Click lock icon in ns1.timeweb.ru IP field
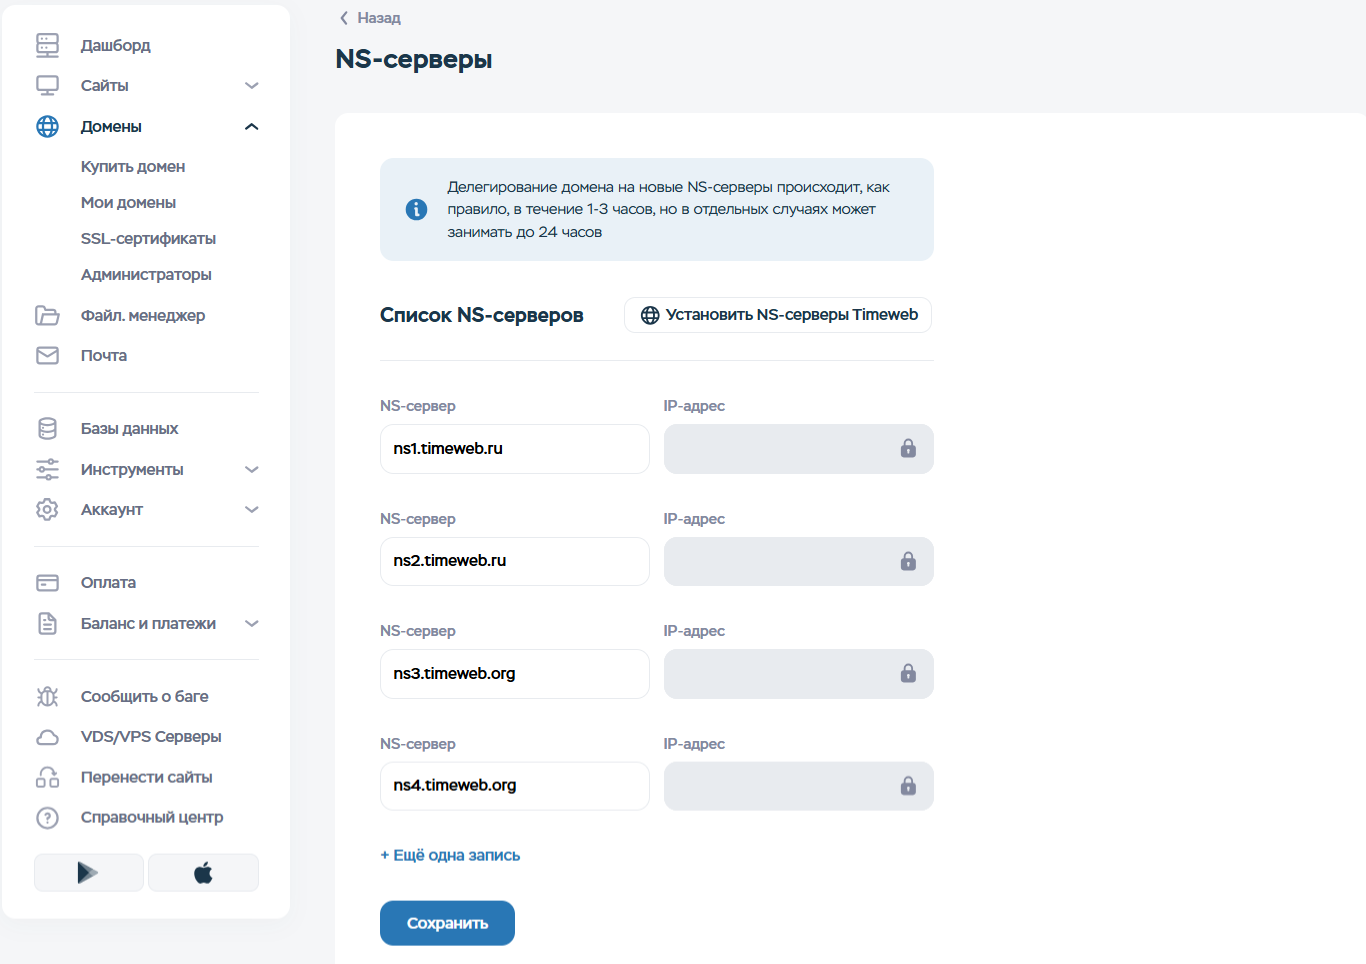This screenshot has height=964, width=1366. click(x=908, y=448)
